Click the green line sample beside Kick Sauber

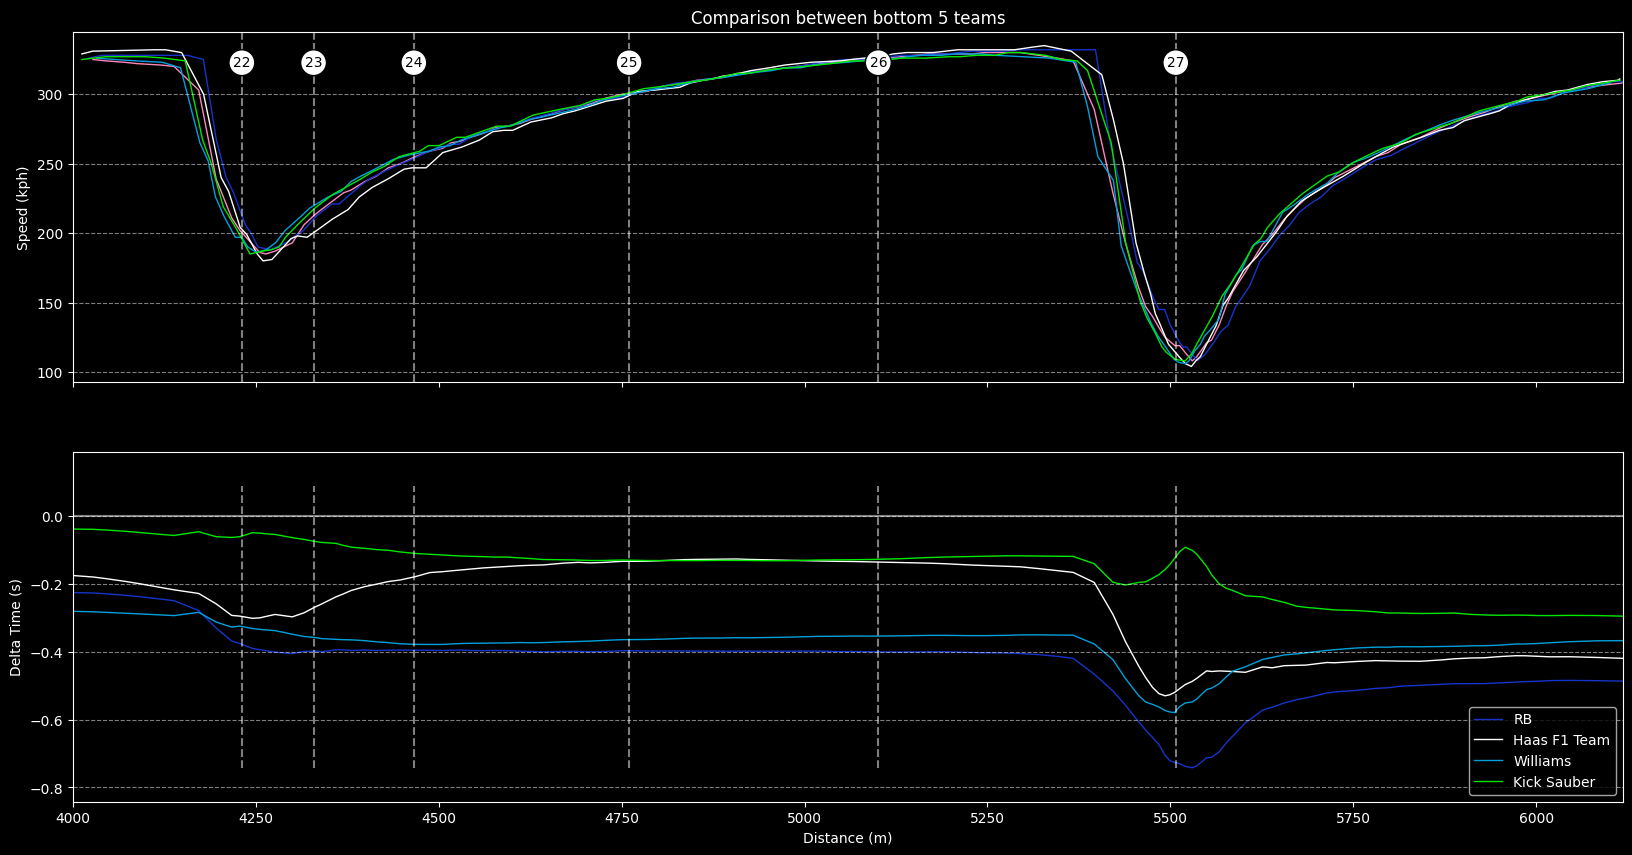point(1490,783)
